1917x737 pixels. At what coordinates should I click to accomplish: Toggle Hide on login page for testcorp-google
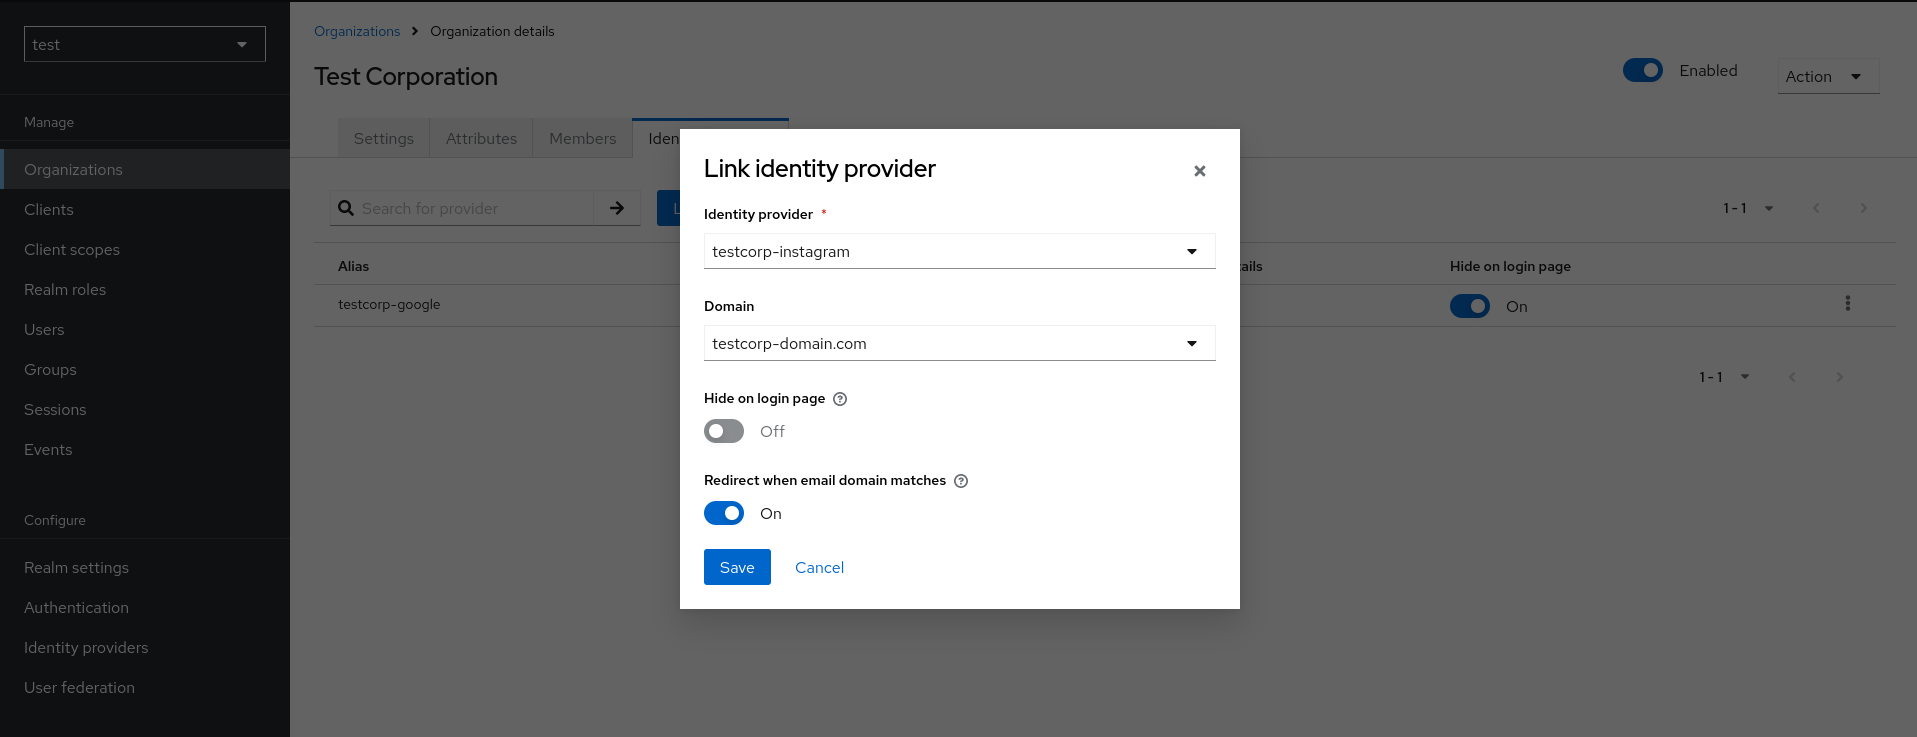(x=1469, y=306)
